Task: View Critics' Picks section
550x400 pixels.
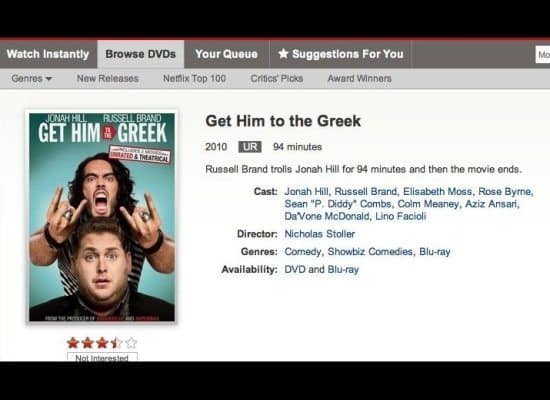Action: [x=277, y=78]
